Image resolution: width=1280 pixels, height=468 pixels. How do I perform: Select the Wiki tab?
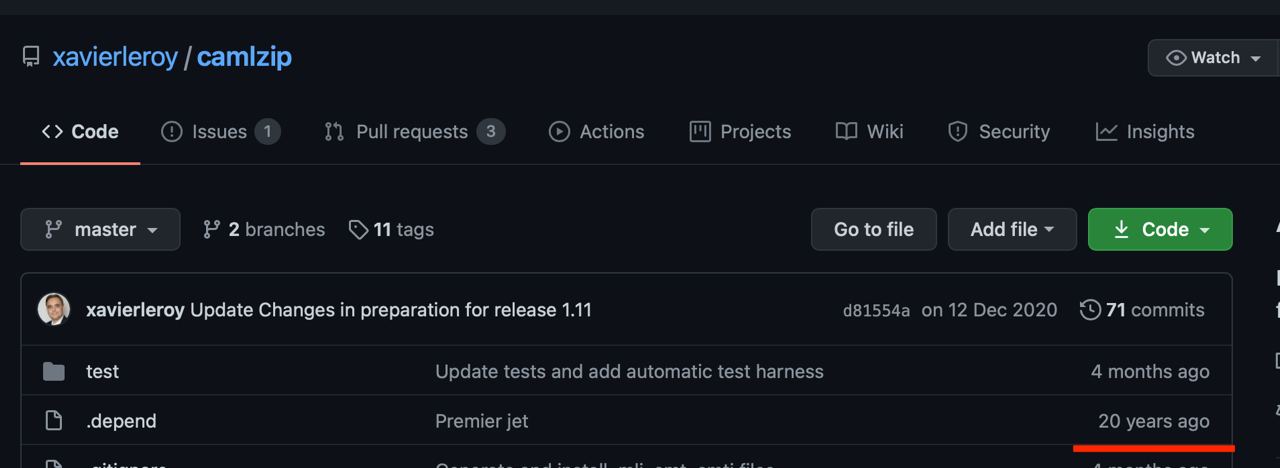pyautogui.click(x=869, y=131)
